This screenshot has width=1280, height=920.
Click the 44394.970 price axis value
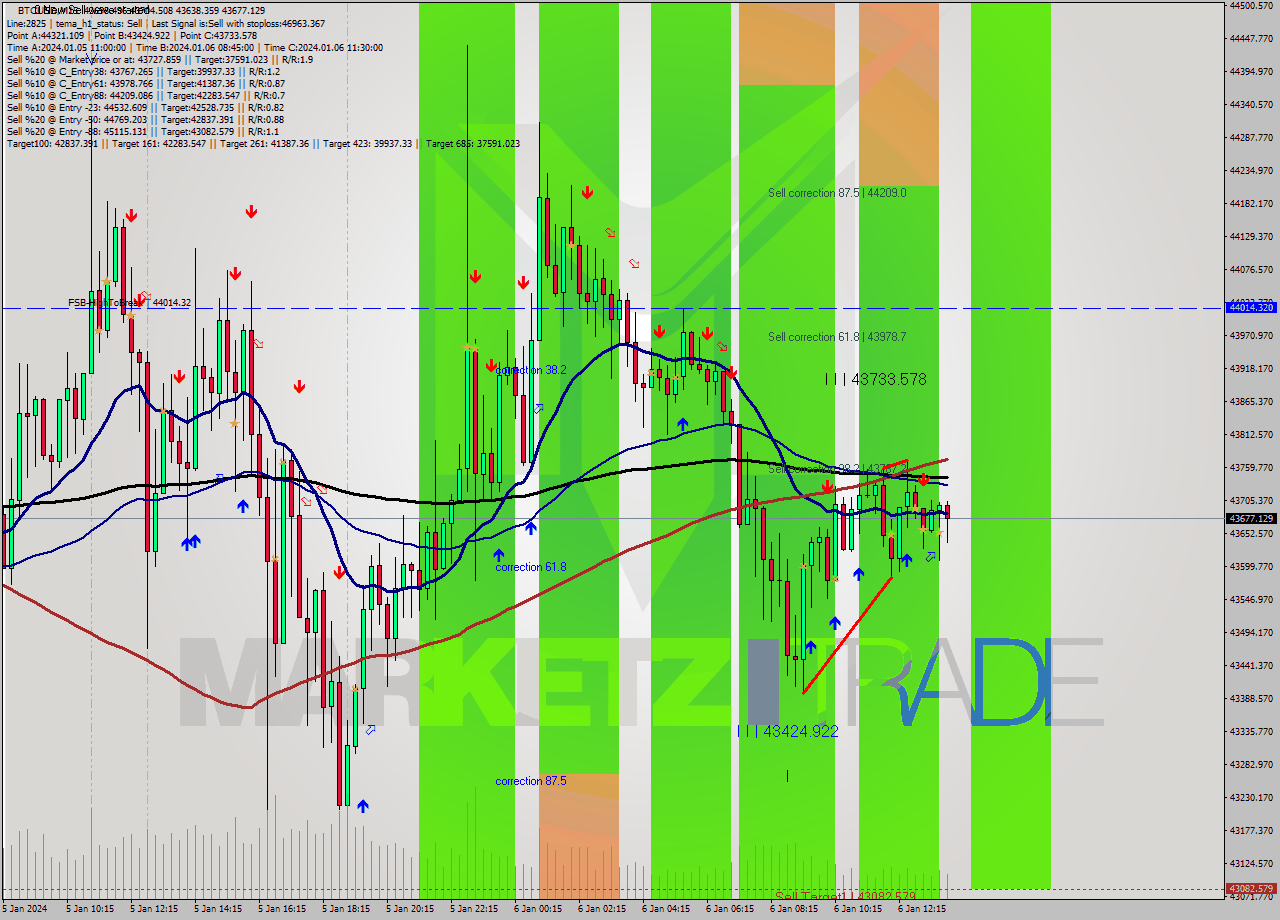pyautogui.click(x=1251, y=71)
